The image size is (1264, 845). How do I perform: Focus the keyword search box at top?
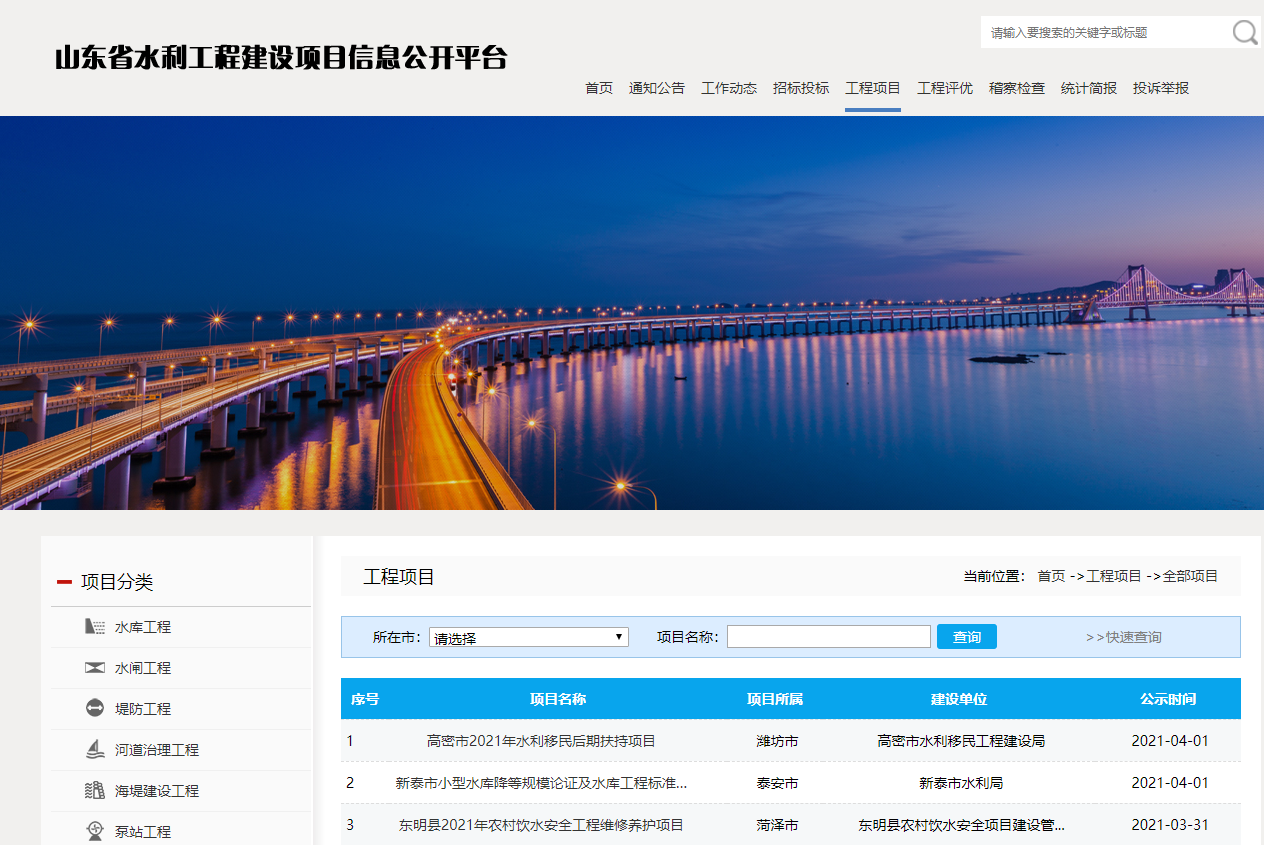click(1106, 33)
